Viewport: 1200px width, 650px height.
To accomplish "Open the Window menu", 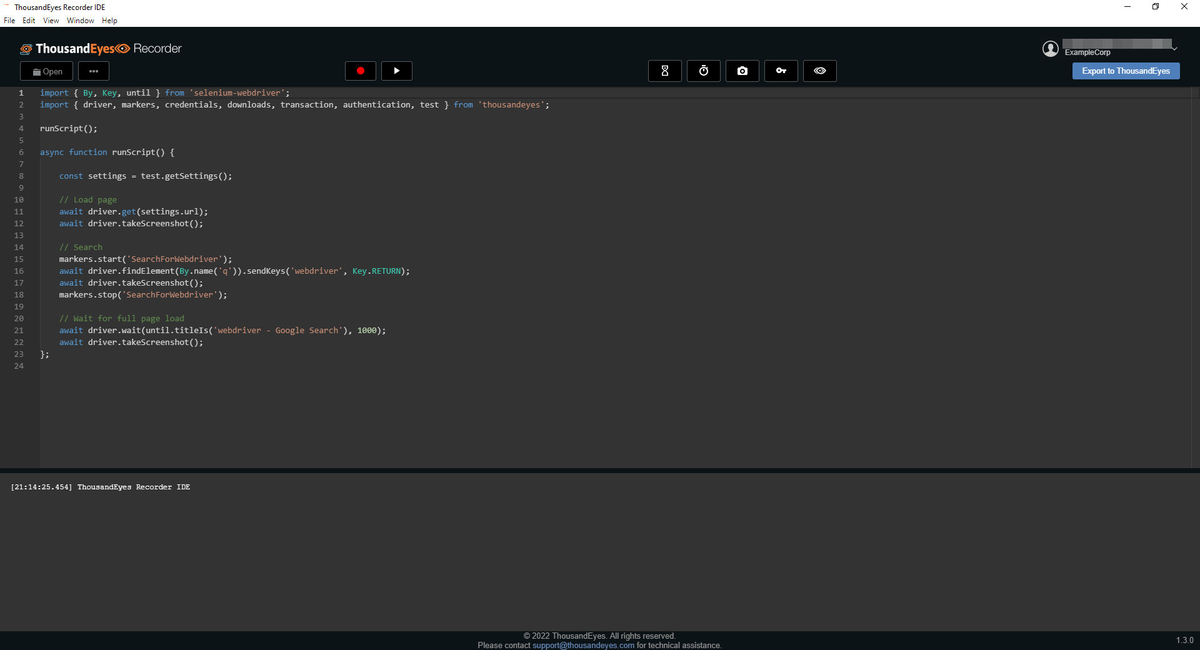I will click(80, 21).
